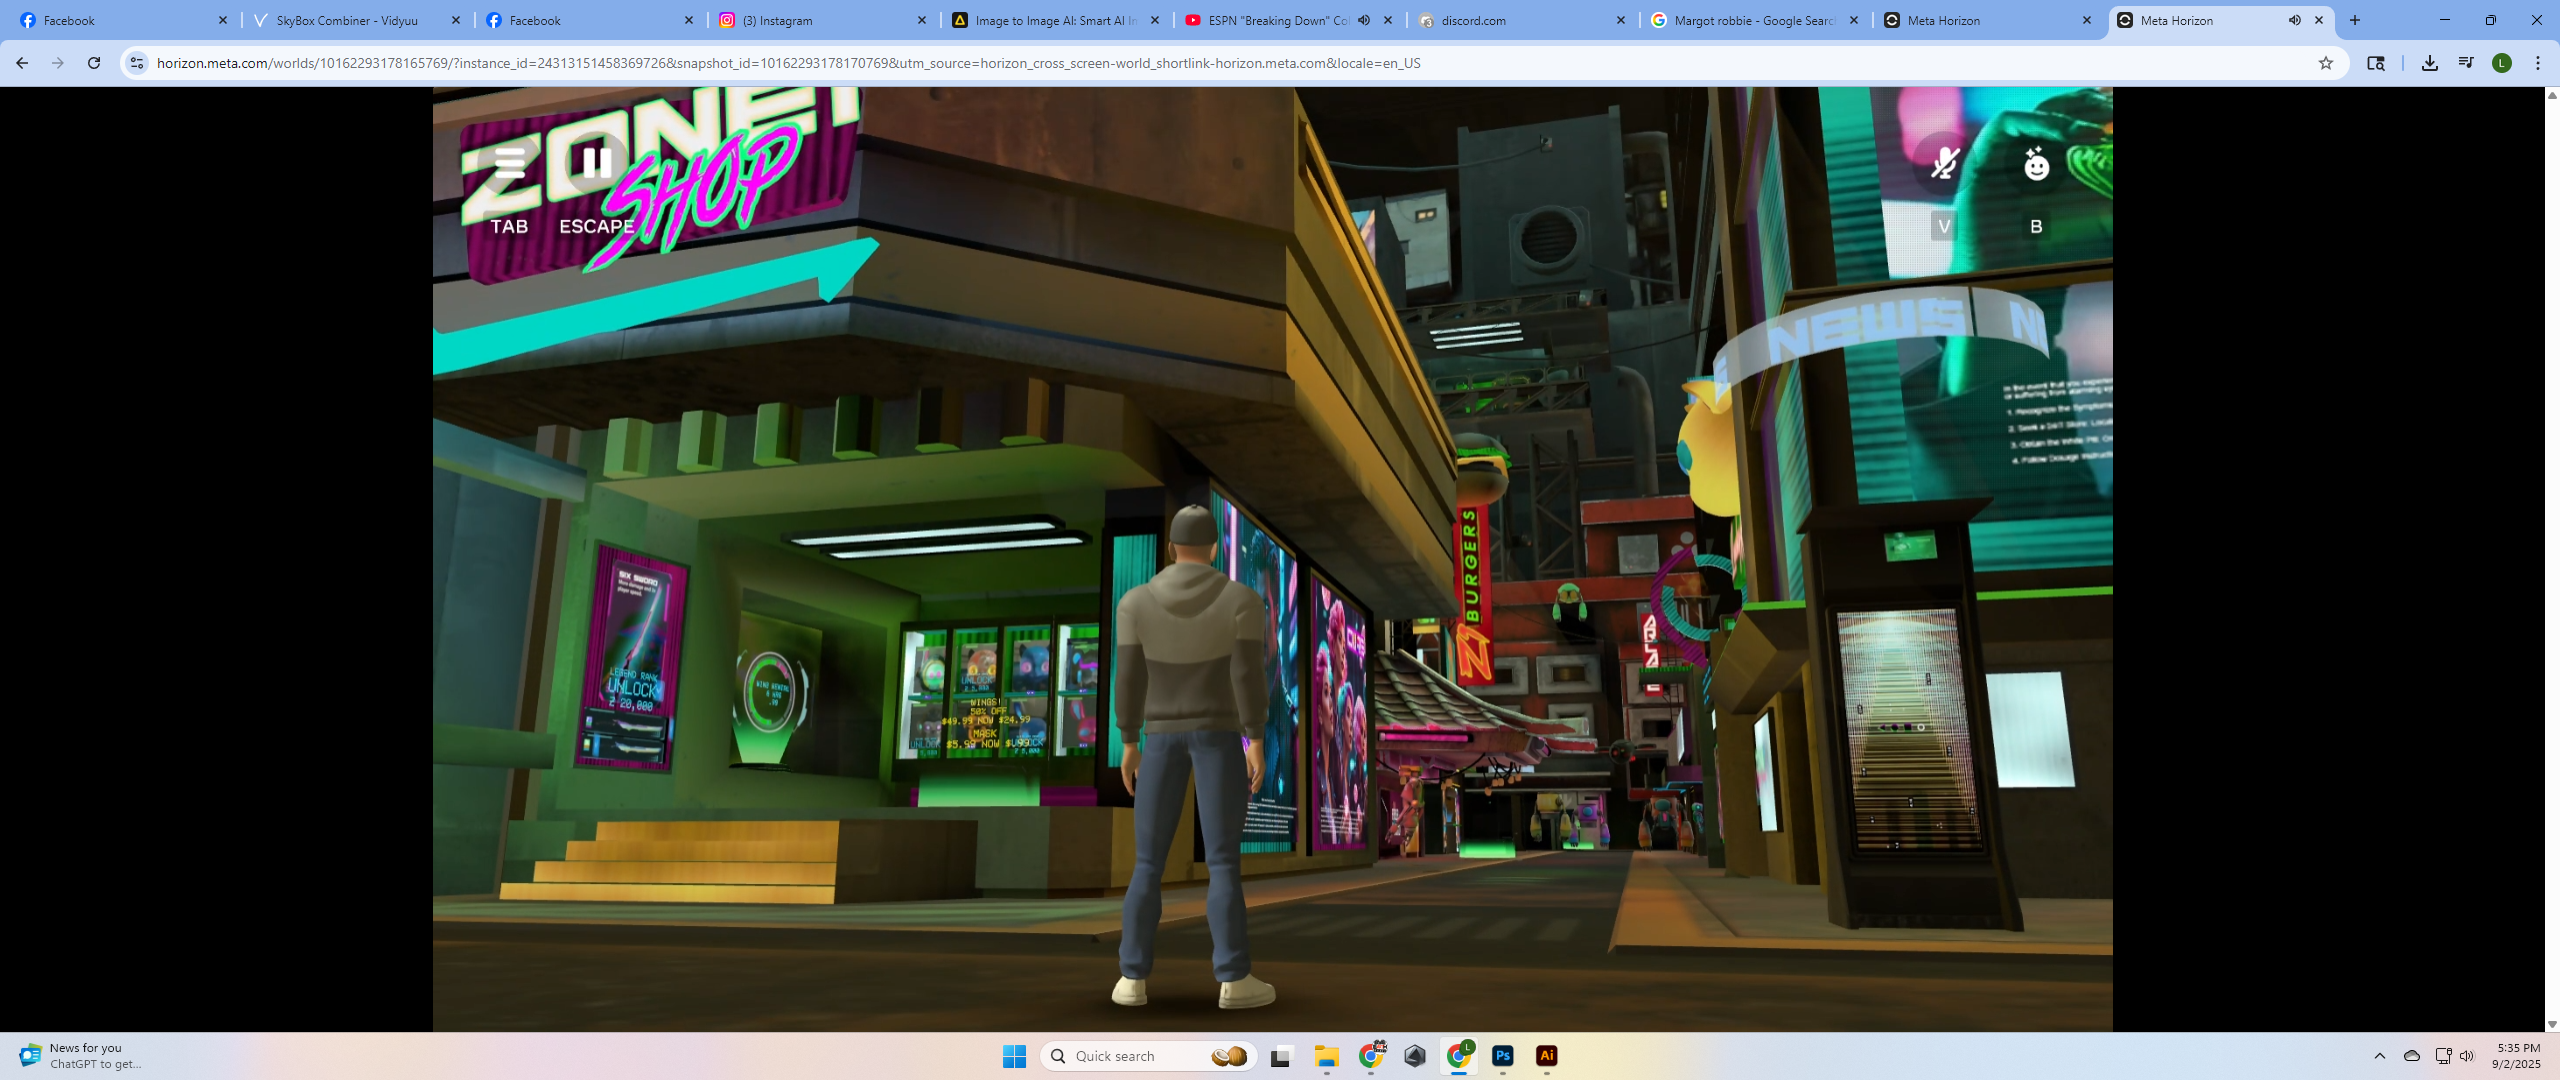View site information icon in address bar
This screenshot has height=1080, width=2560.
[x=137, y=63]
